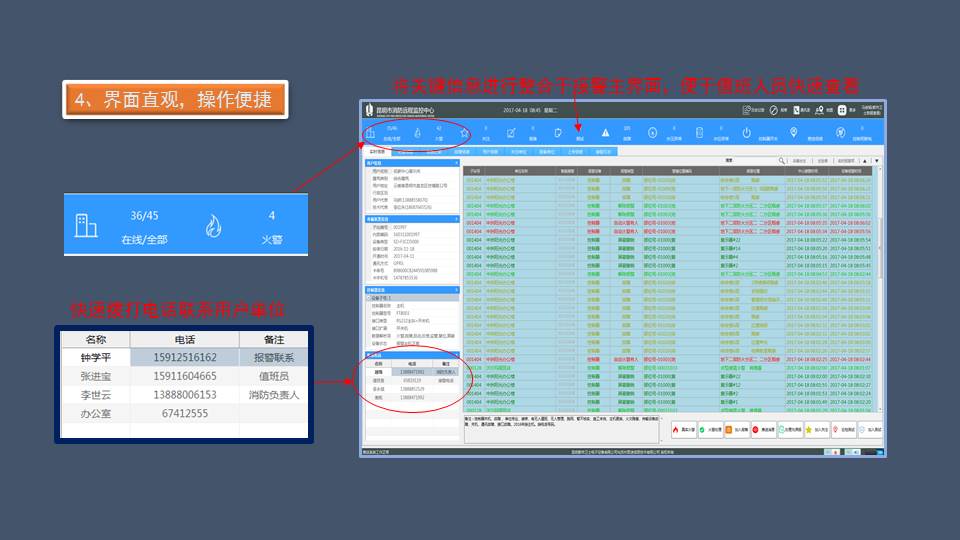Select phone number 15911604665
The height and width of the screenshot is (540, 960).
[185, 376]
